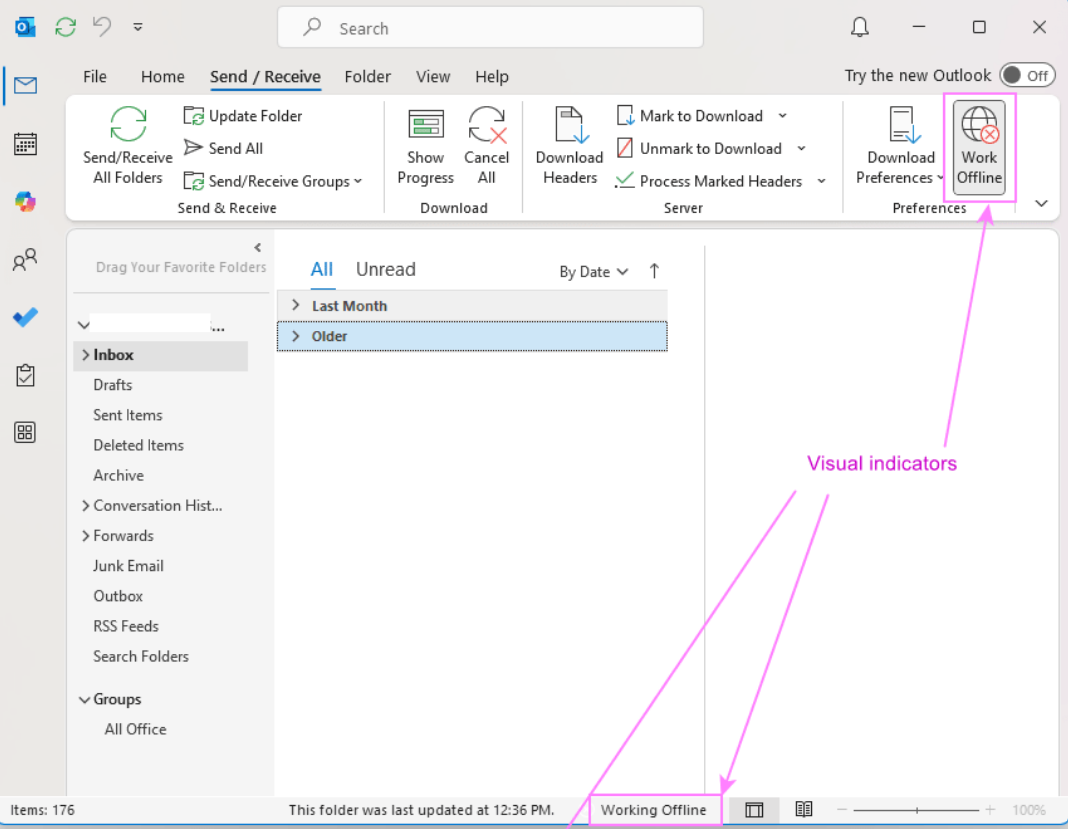
Task: Click the zoom slider in status bar
Action: click(916, 809)
